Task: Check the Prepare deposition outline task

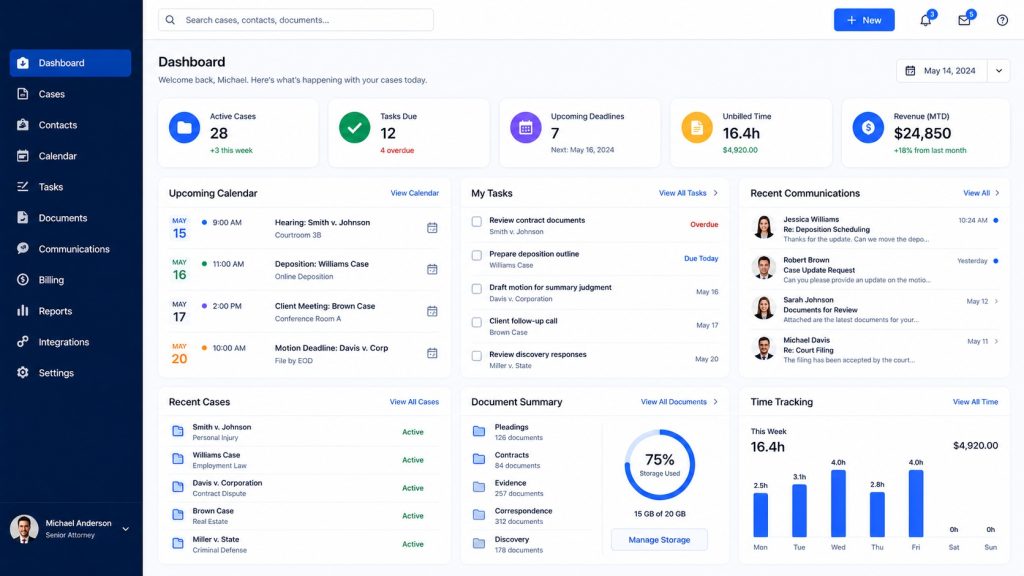Action: [x=477, y=255]
